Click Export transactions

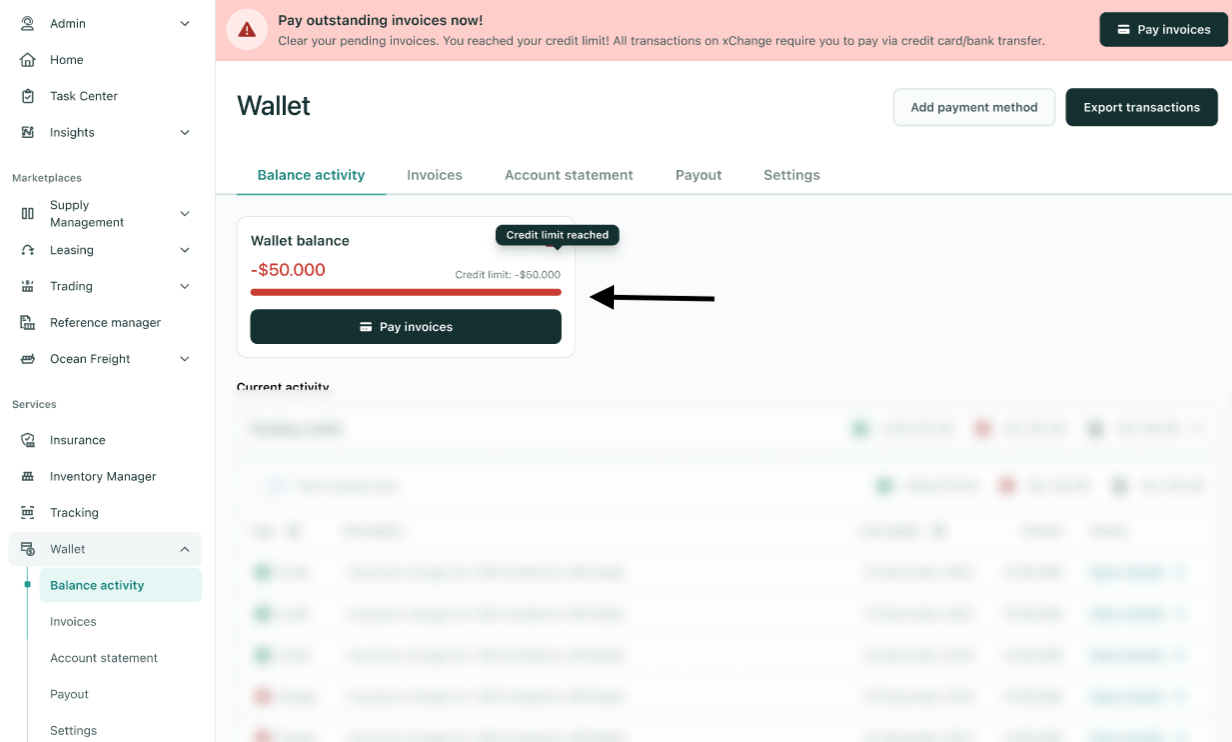1141,107
